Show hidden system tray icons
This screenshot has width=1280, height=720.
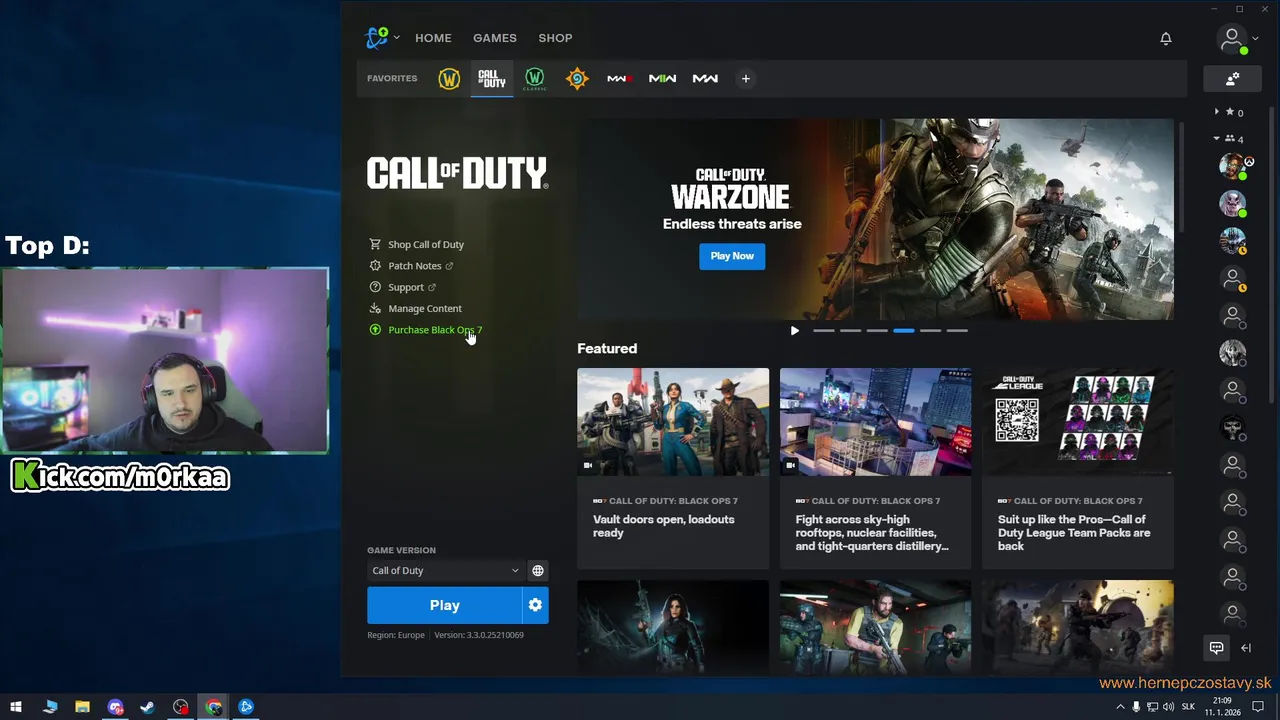(1120, 707)
